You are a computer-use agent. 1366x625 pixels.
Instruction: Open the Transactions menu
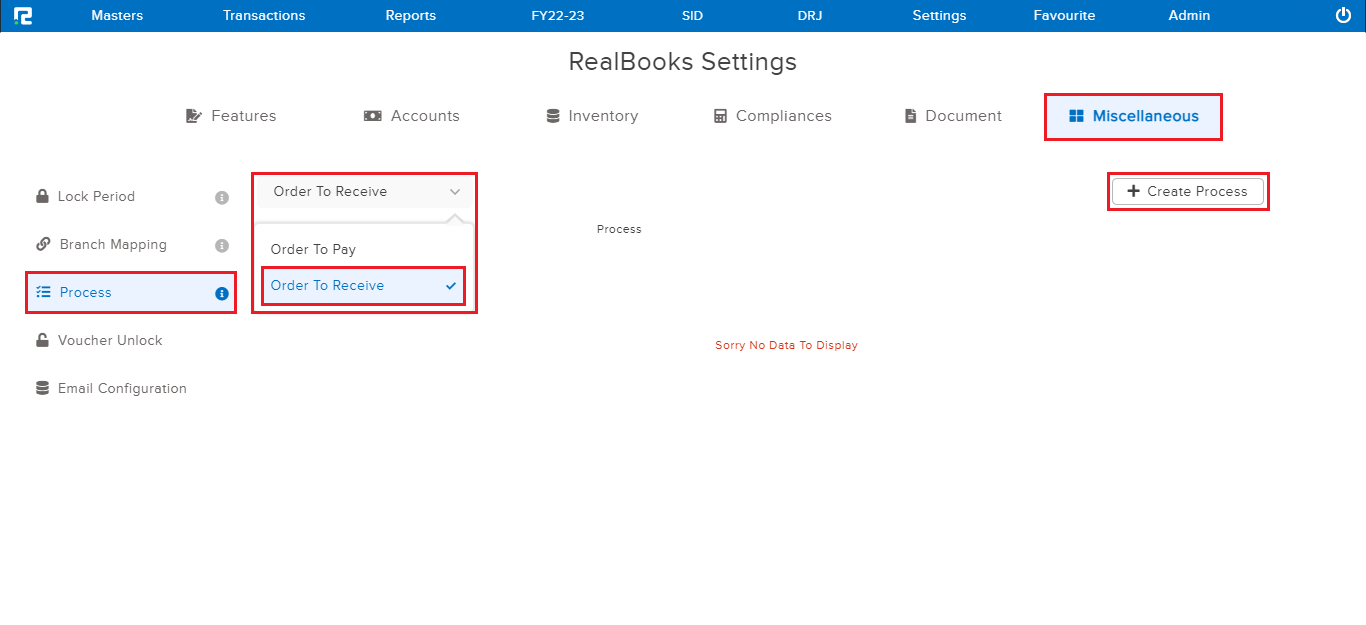pyautogui.click(x=264, y=16)
